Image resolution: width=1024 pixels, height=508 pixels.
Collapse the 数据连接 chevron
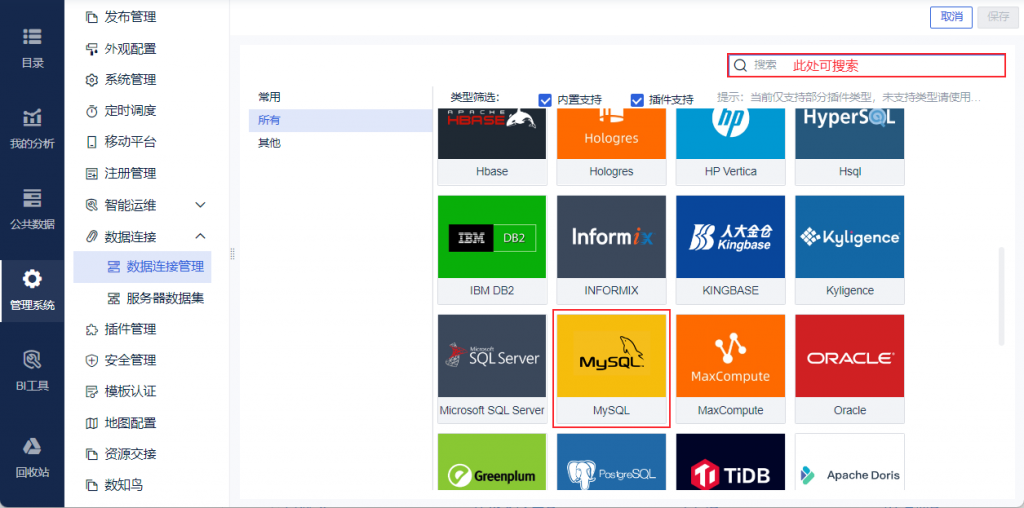pyautogui.click(x=200, y=236)
